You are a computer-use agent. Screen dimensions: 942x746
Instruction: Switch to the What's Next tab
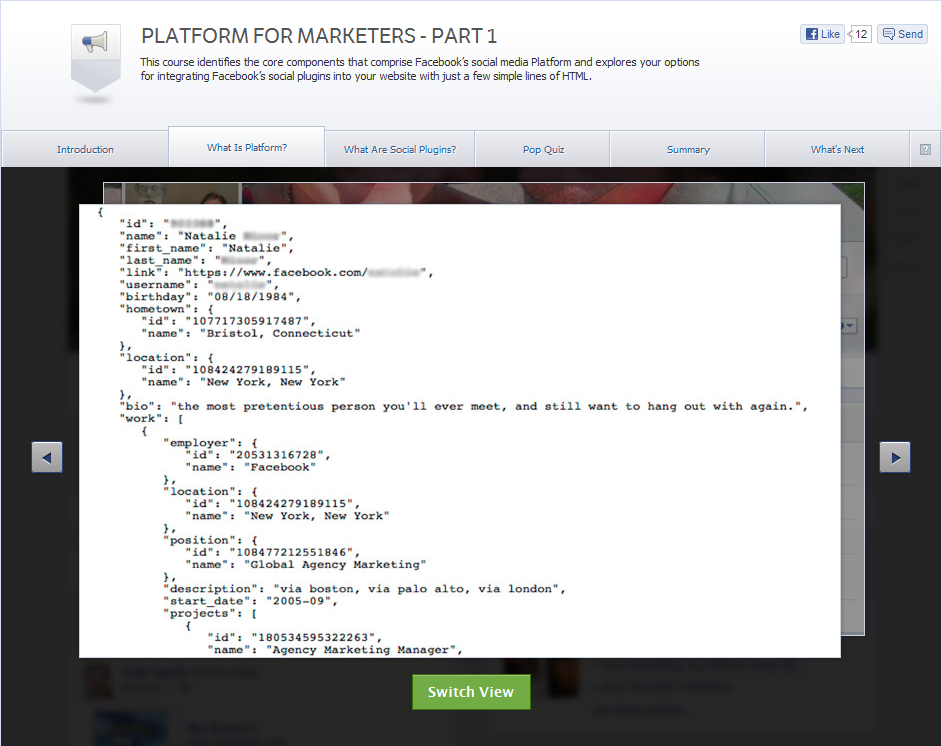[837, 149]
